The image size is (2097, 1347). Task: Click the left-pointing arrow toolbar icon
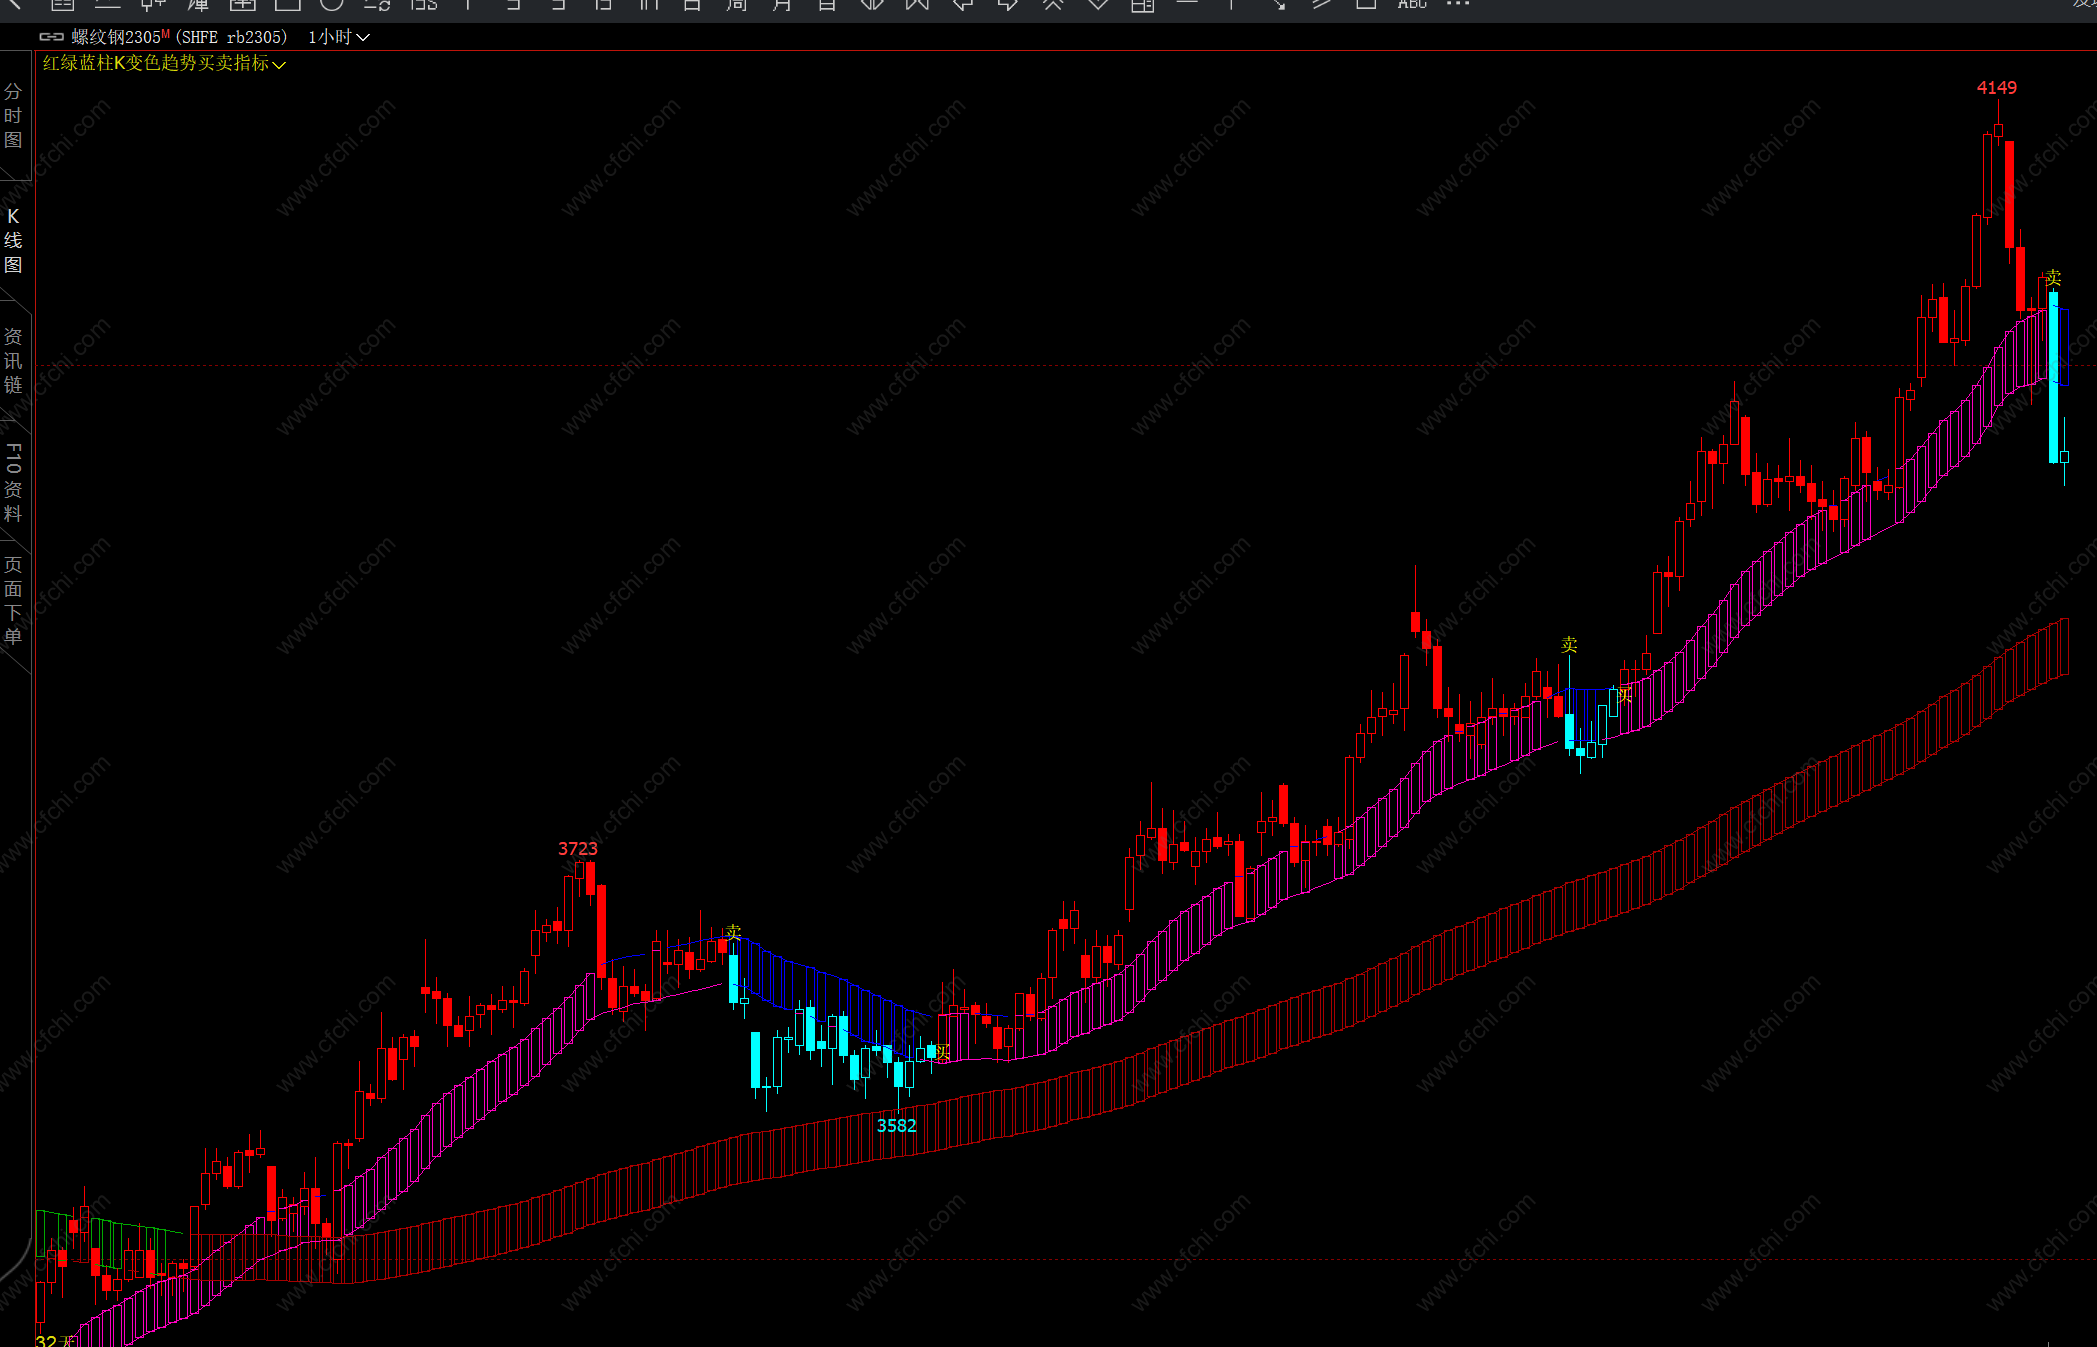[963, 5]
